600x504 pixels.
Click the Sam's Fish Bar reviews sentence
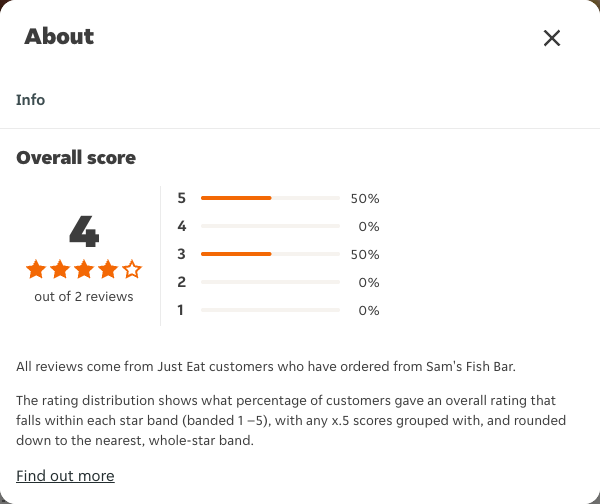266,367
